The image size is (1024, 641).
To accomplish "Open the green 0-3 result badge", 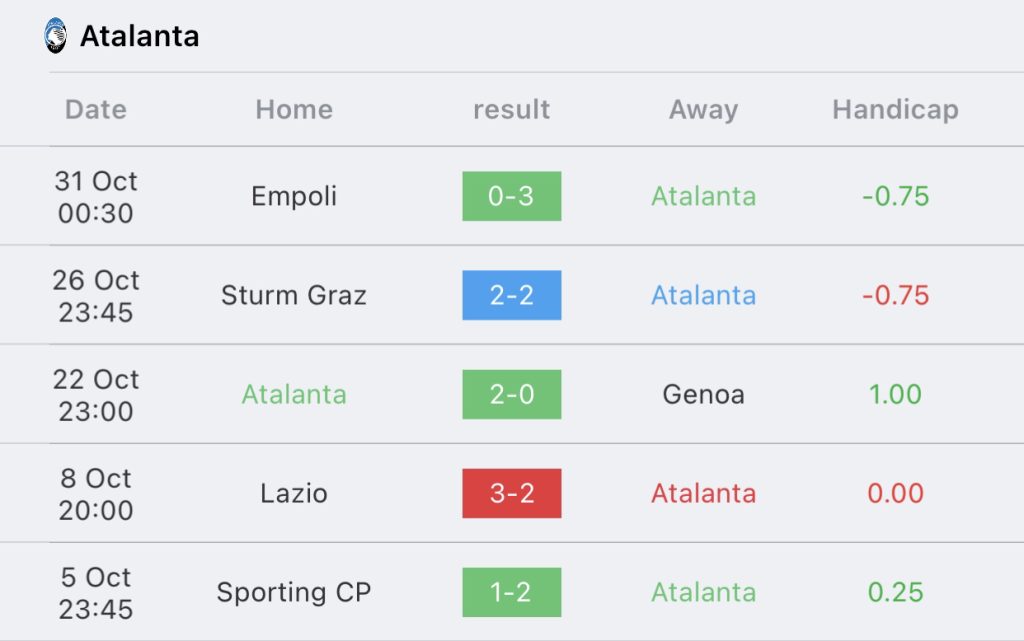I will (x=511, y=196).
